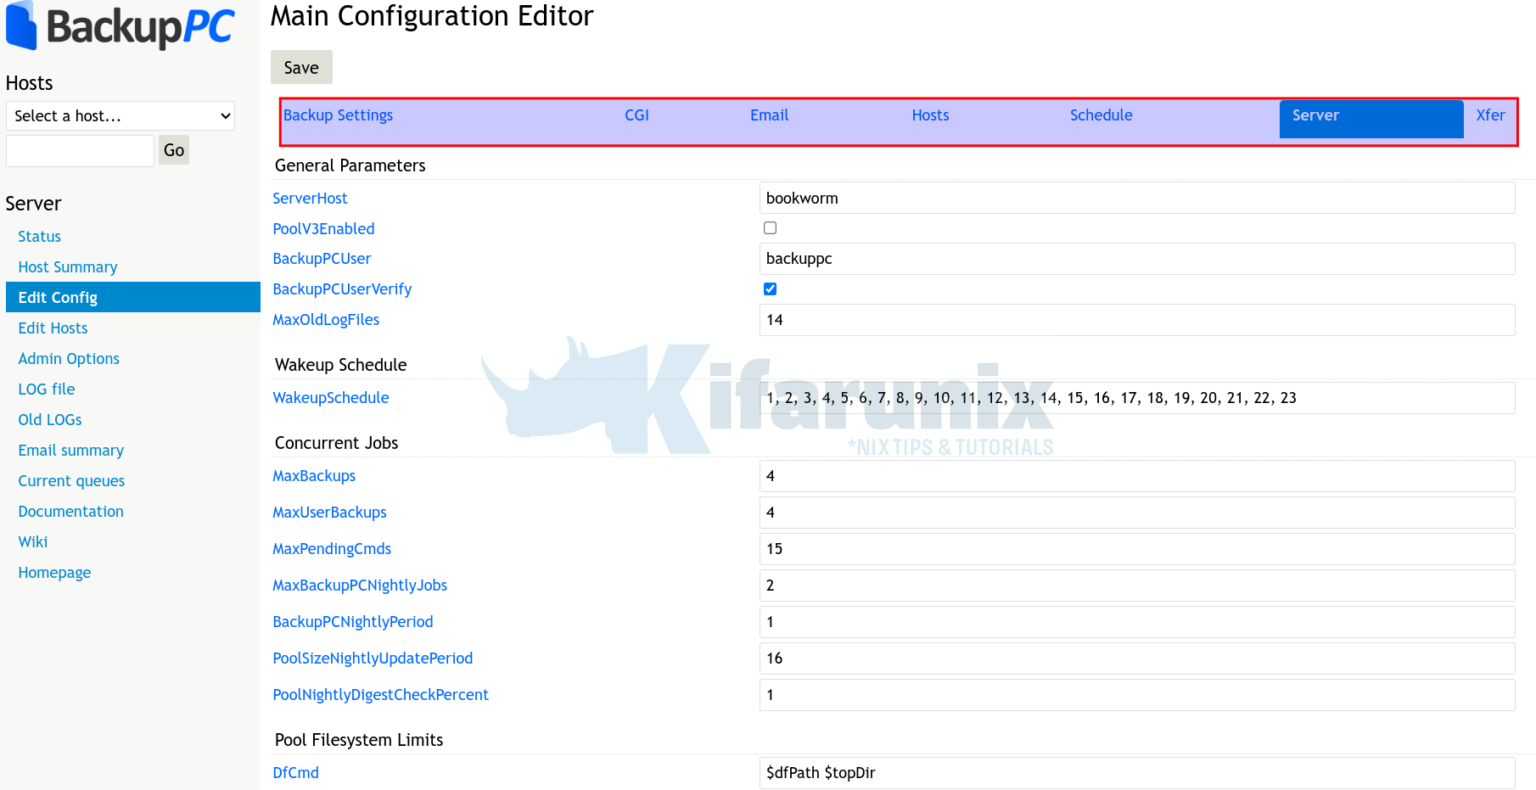The width and height of the screenshot is (1536, 790).
Task: Focus the MaxBackups value field
Action: click(x=1137, y=476)
